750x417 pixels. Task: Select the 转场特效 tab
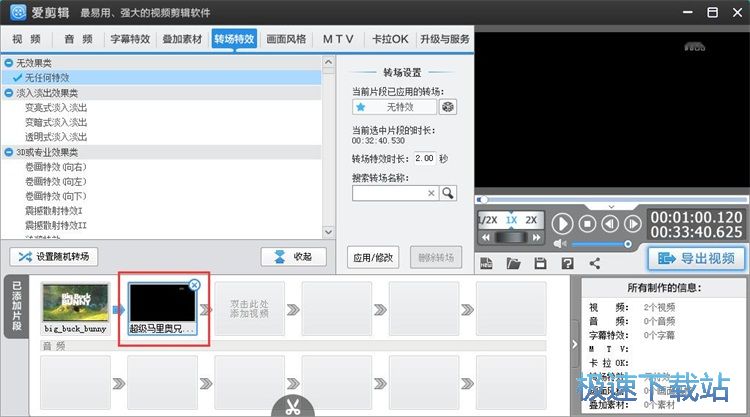coord(234,39)
